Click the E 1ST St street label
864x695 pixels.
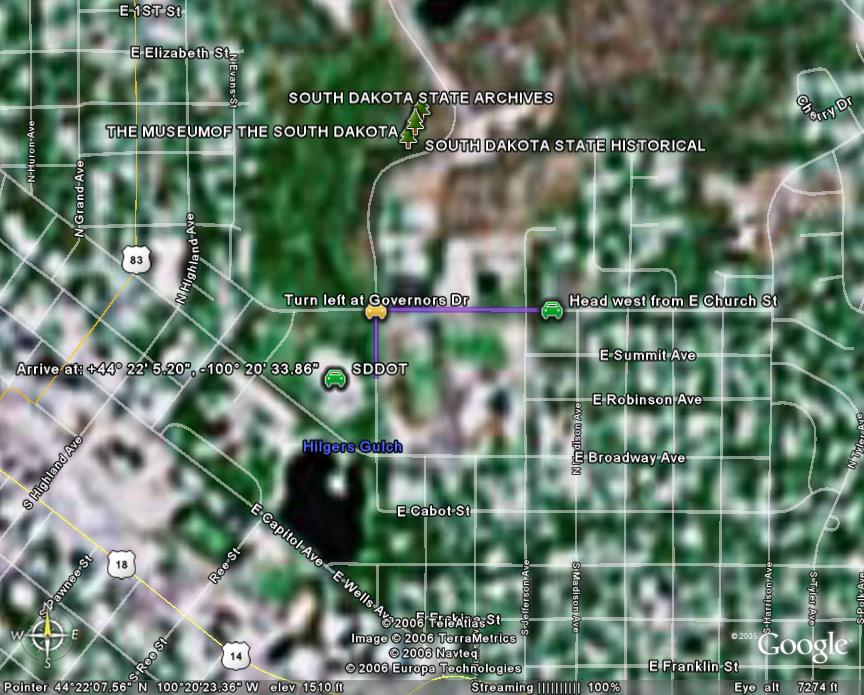[150, 11]
